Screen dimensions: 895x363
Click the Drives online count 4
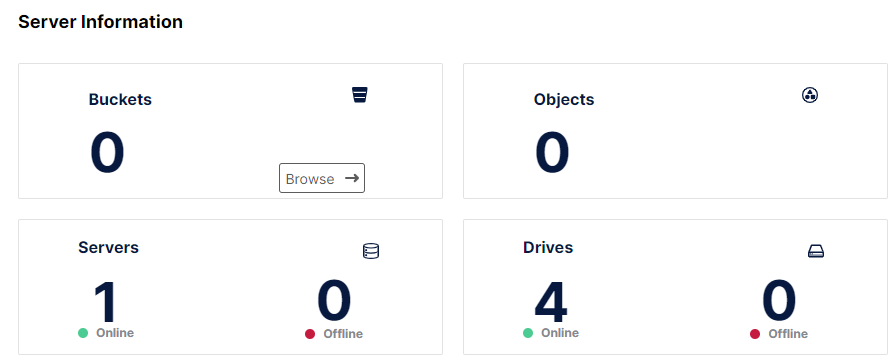[x=551, y=302]
